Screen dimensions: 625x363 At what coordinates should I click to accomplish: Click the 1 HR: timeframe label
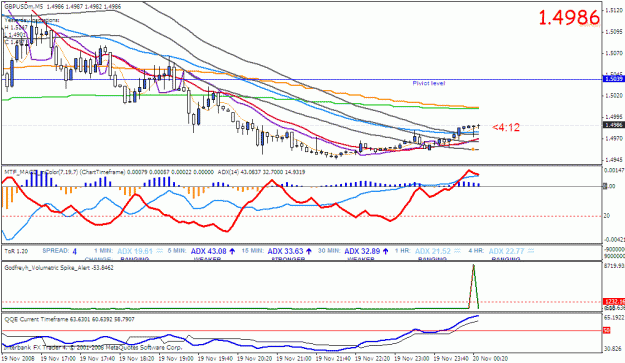403,251
